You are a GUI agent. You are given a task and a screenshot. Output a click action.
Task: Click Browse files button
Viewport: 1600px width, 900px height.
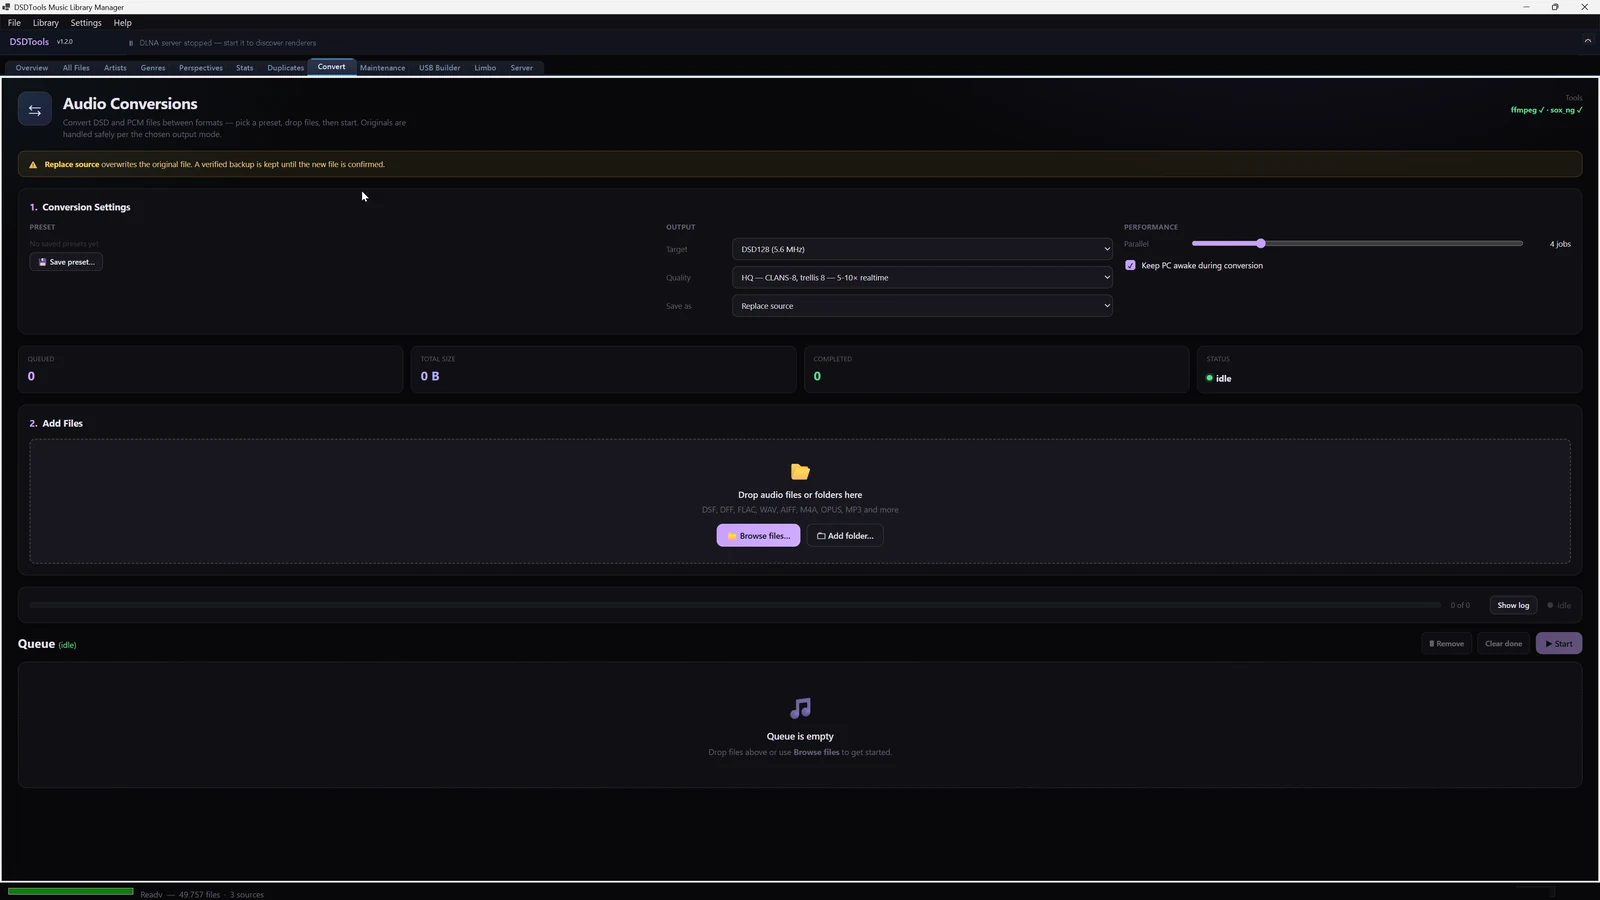pos(758,536)
